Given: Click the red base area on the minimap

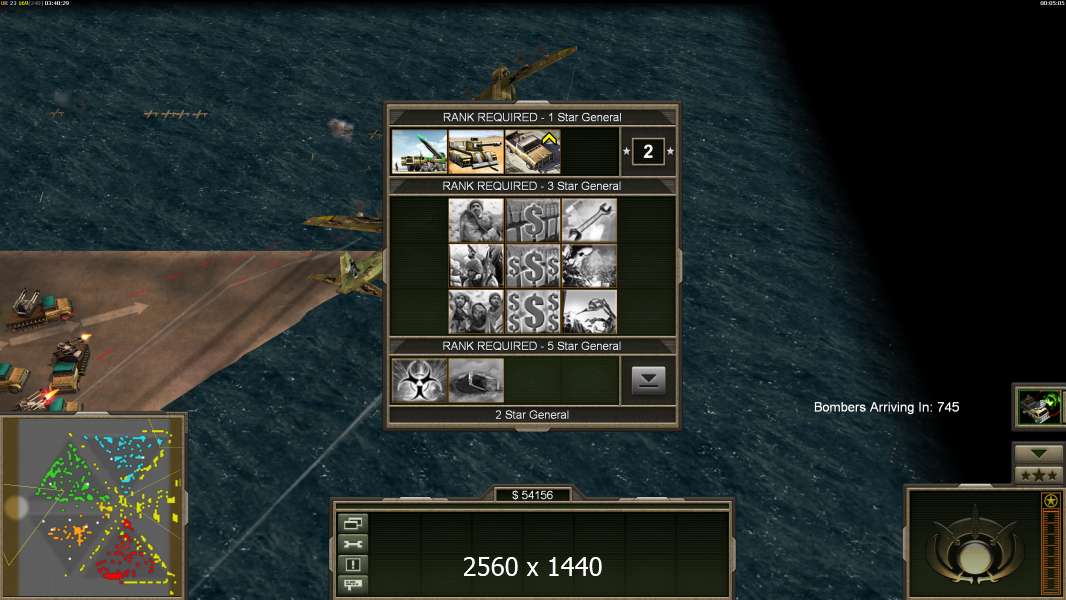Looking at the screenshot, I should click(x=124, y=552).
